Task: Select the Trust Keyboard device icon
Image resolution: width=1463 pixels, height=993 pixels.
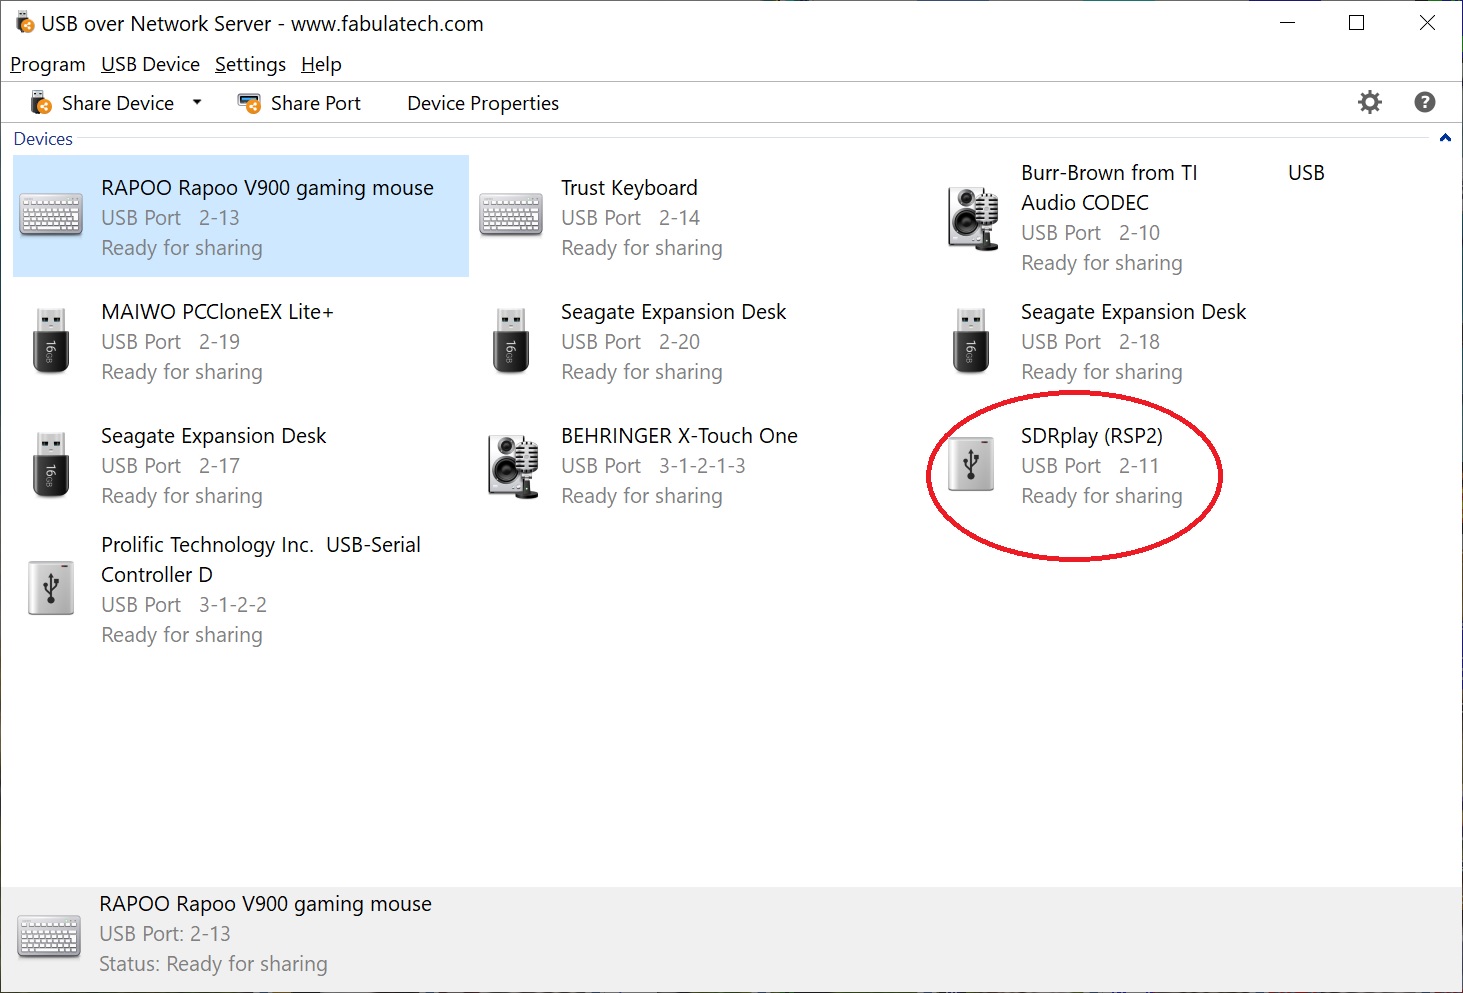Action: click(511, 216)
